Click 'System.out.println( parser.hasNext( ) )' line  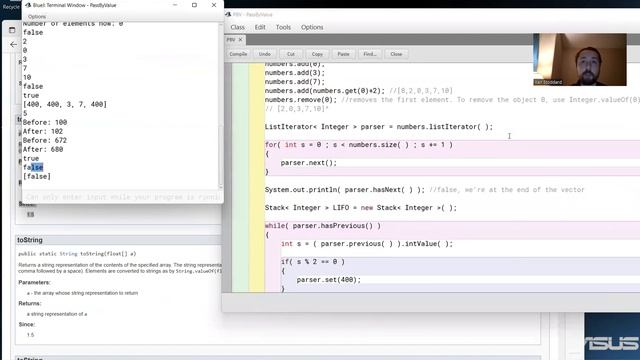tap(345, 190)
